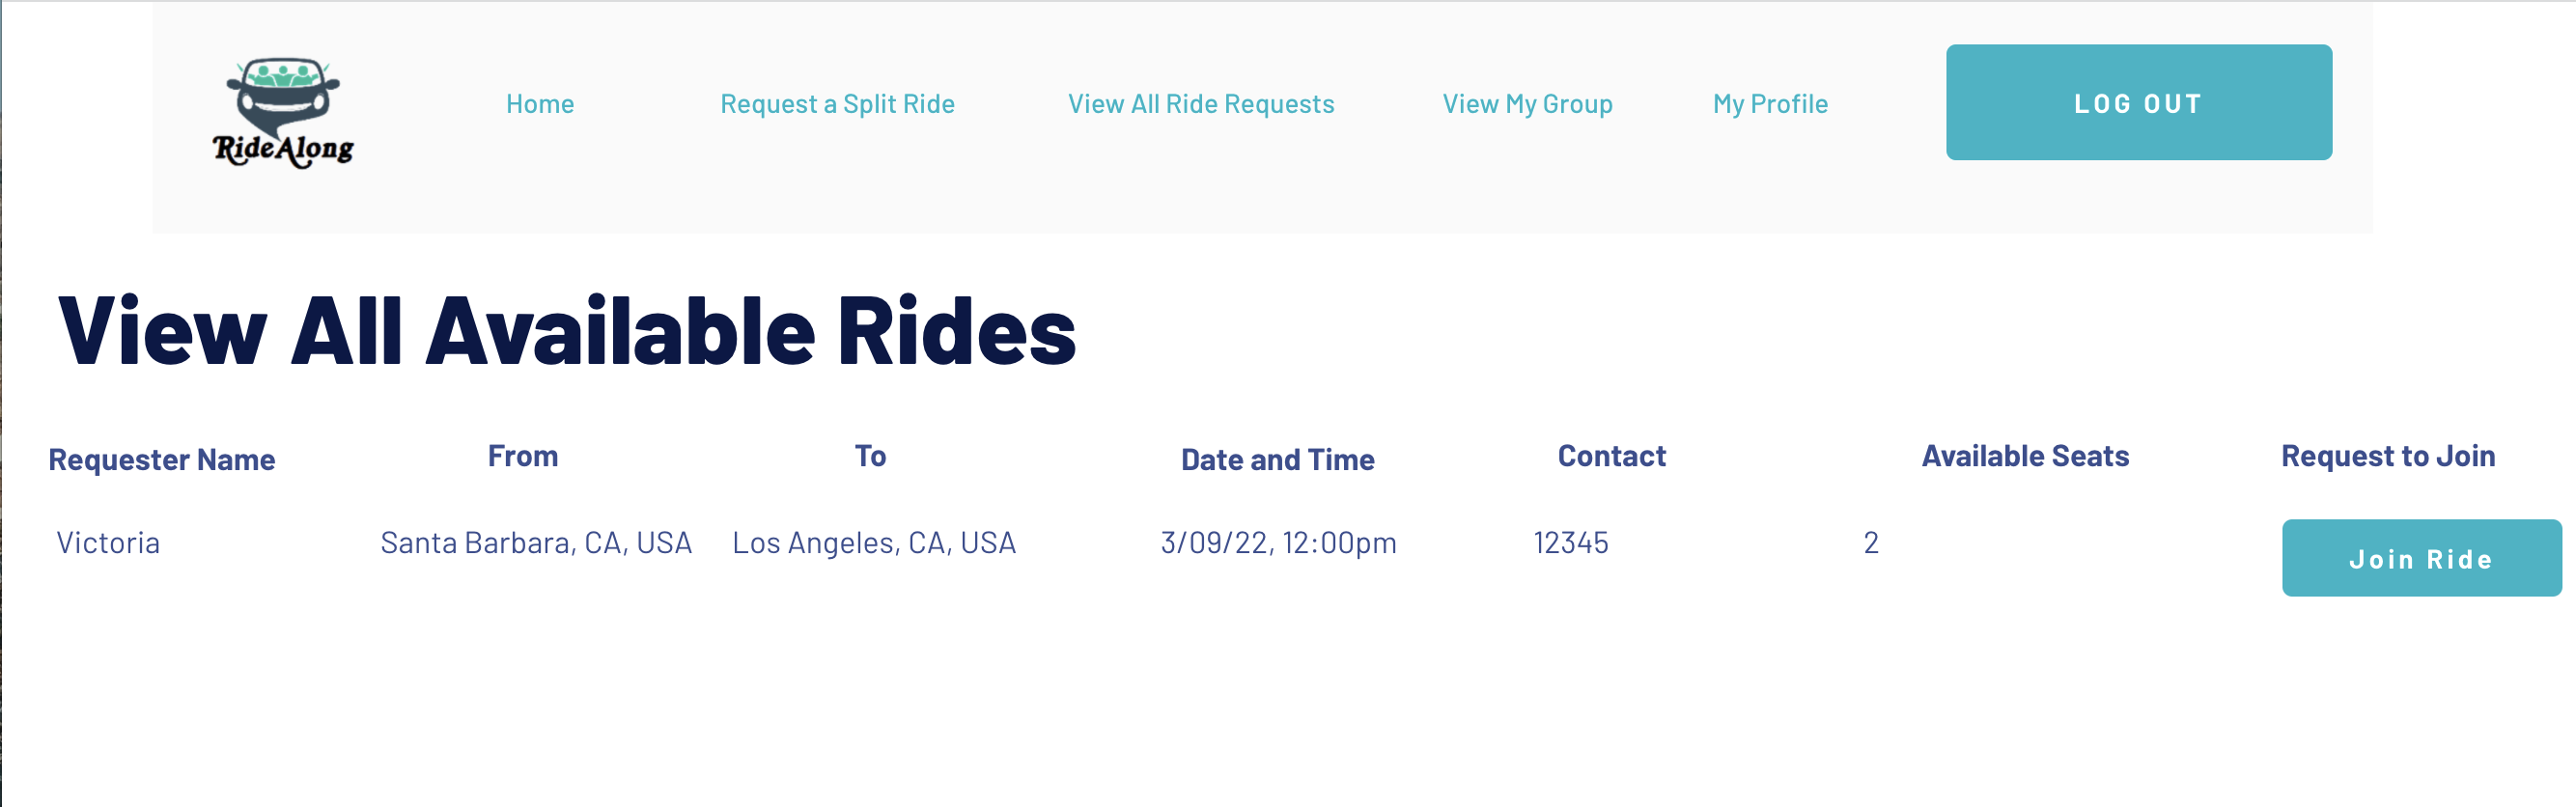Open View All Ride Requests

point(1200,104)
